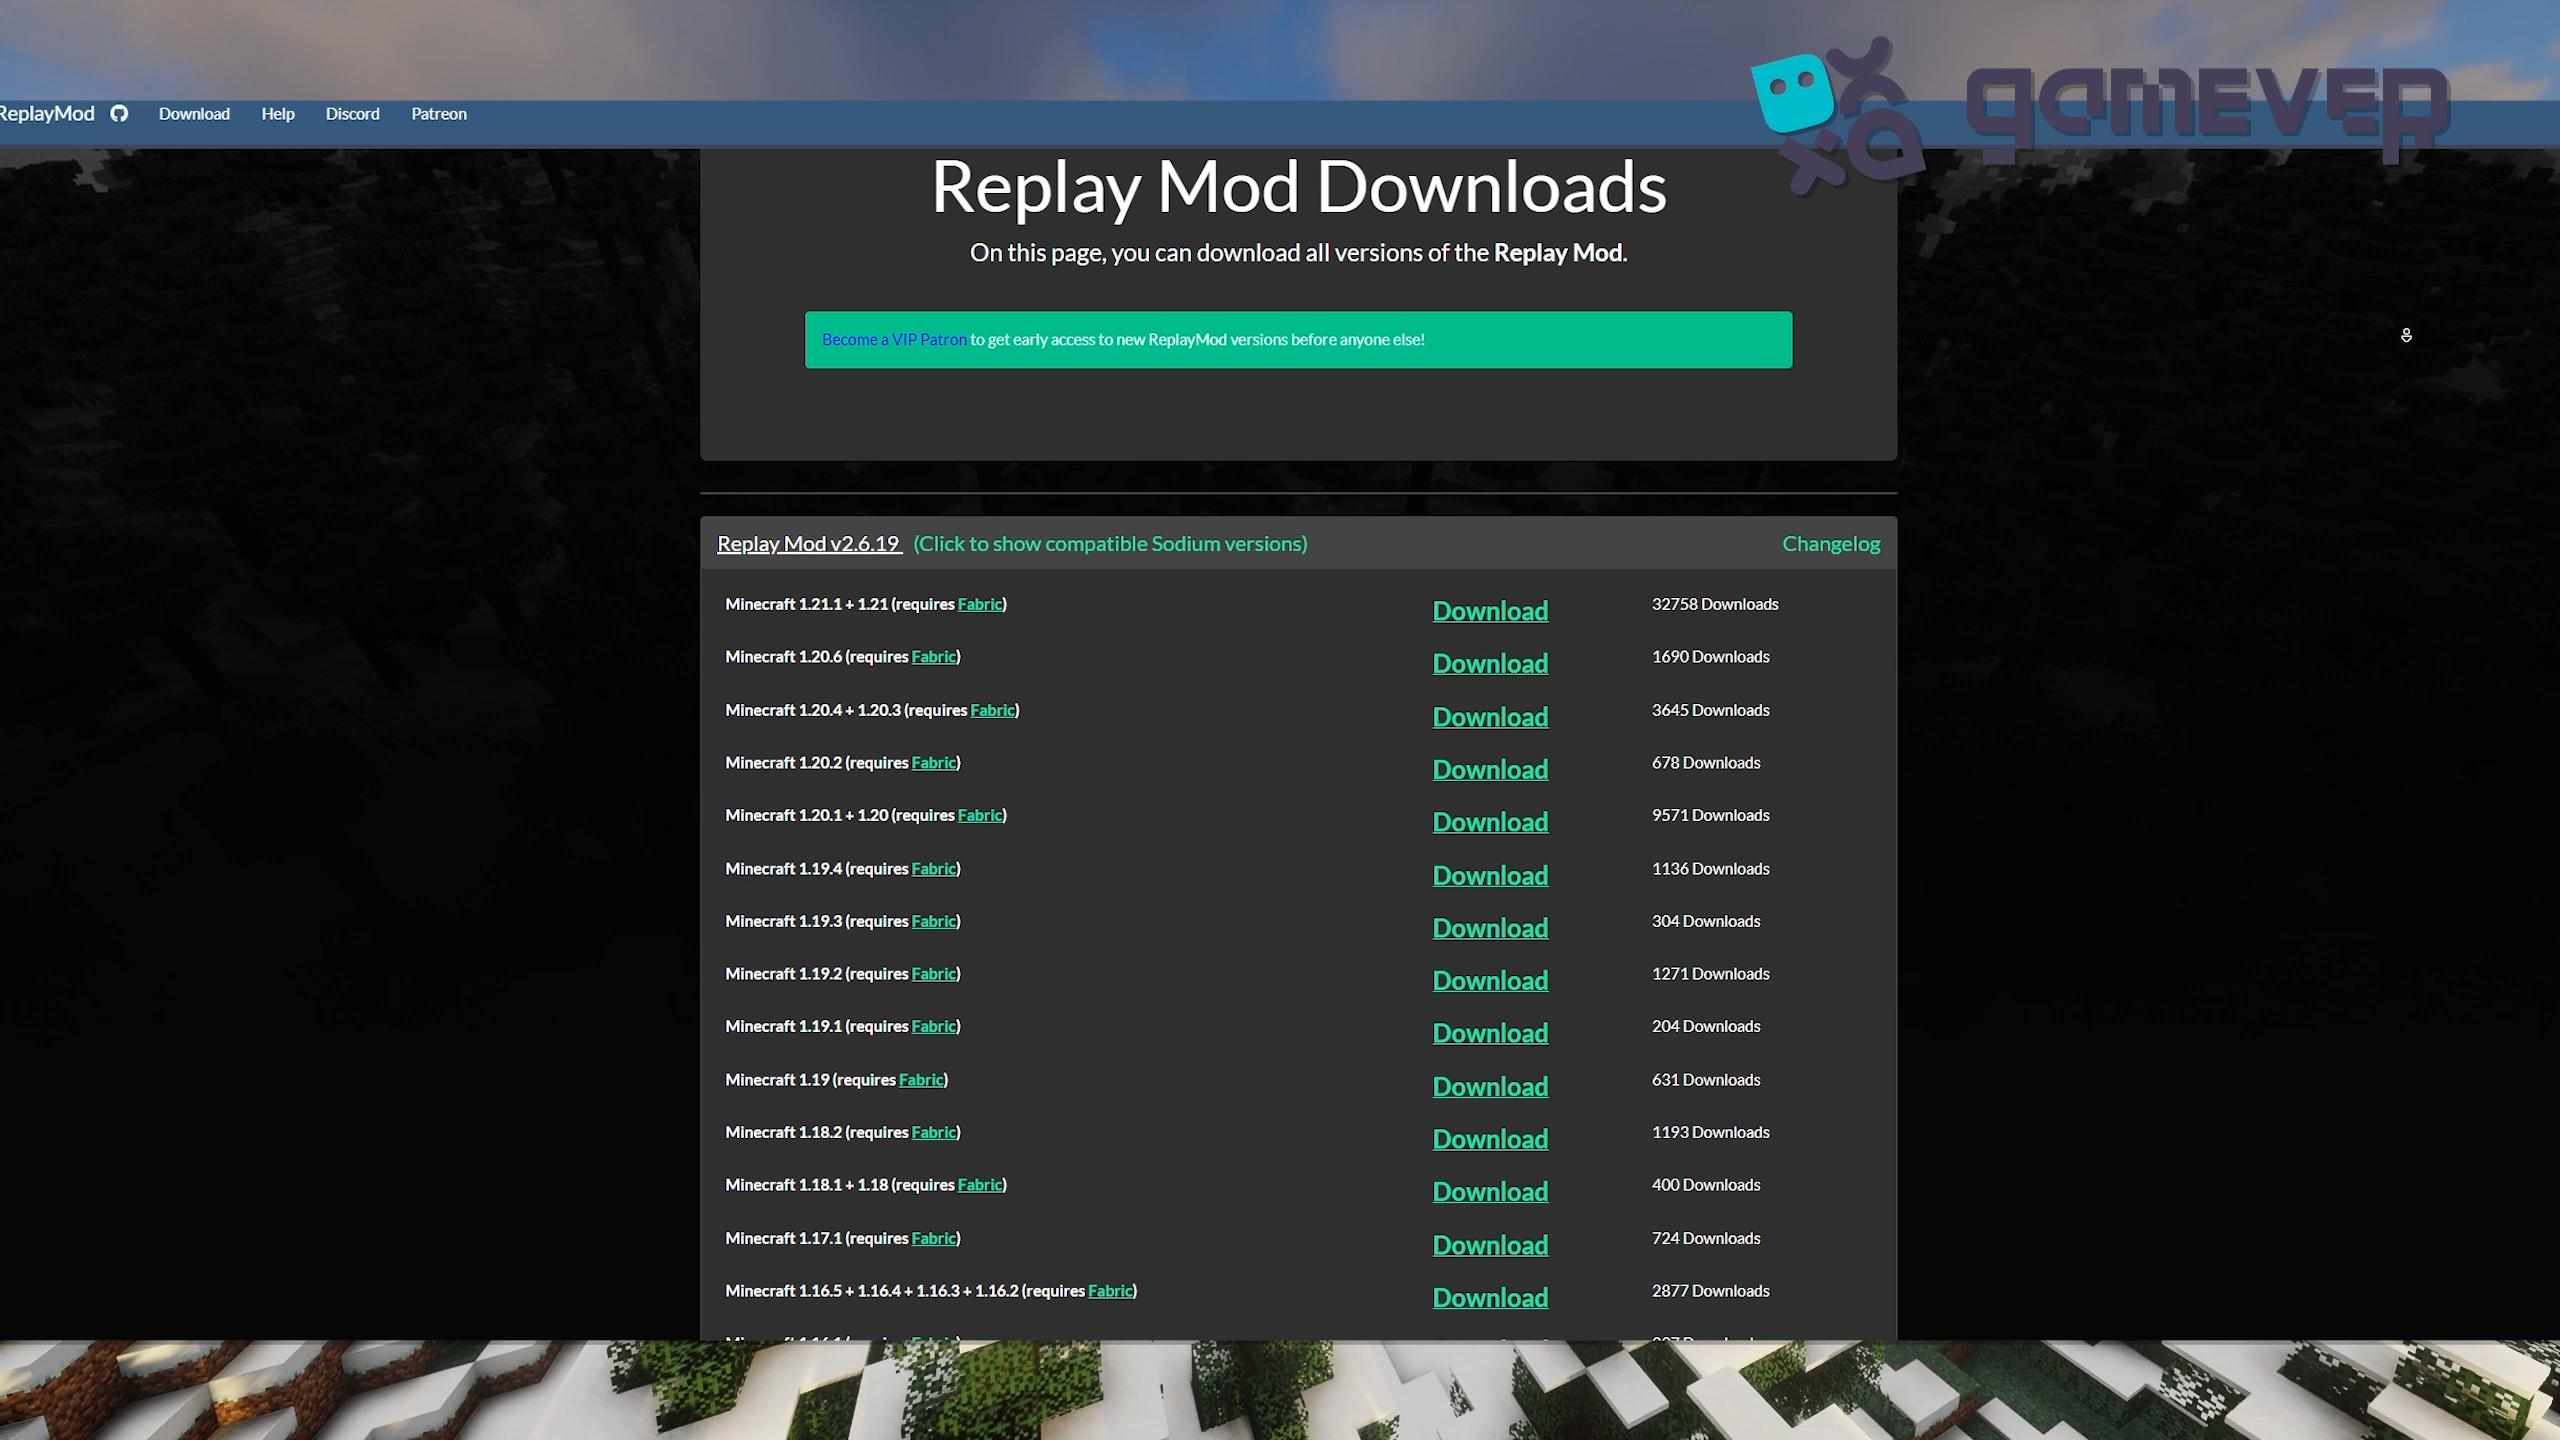Screen dimensions: 2560x1440
Task: Click the small download icon on the right edge
Action: point(2406,335)
